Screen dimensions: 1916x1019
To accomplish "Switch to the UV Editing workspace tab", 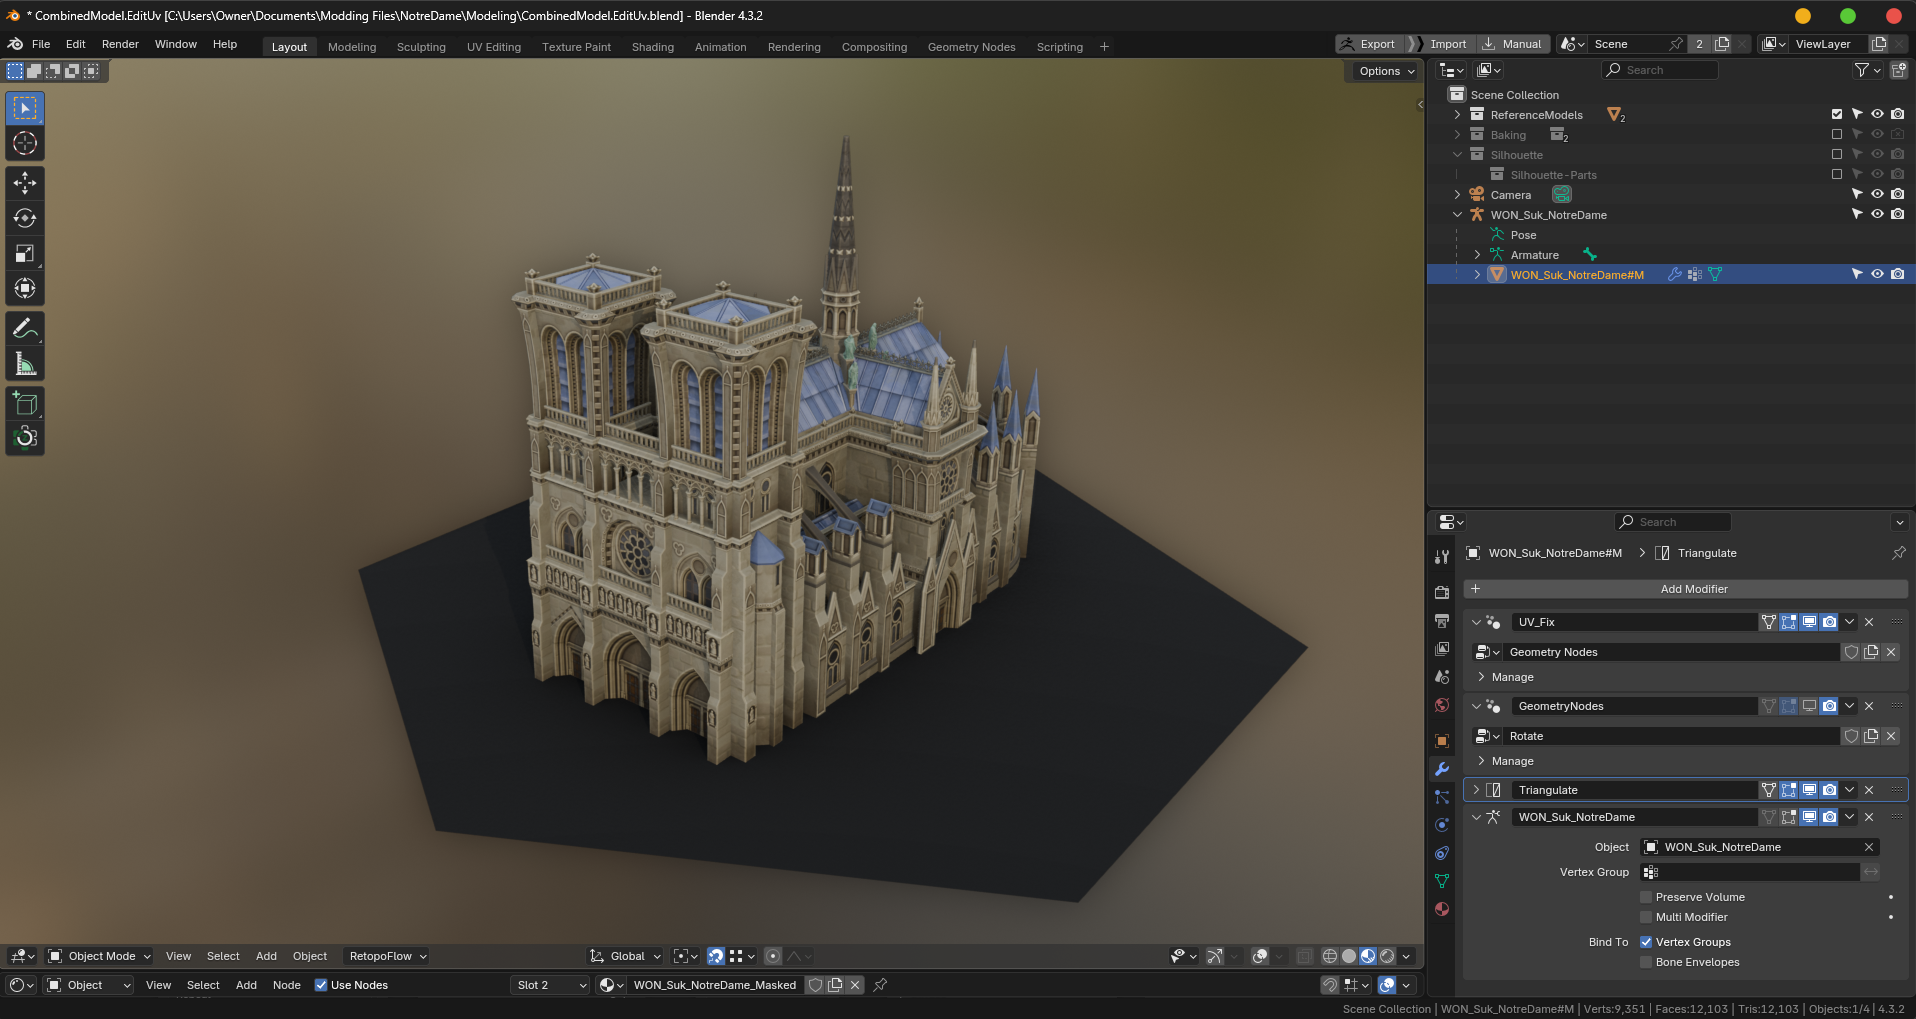I will point(494,47).
